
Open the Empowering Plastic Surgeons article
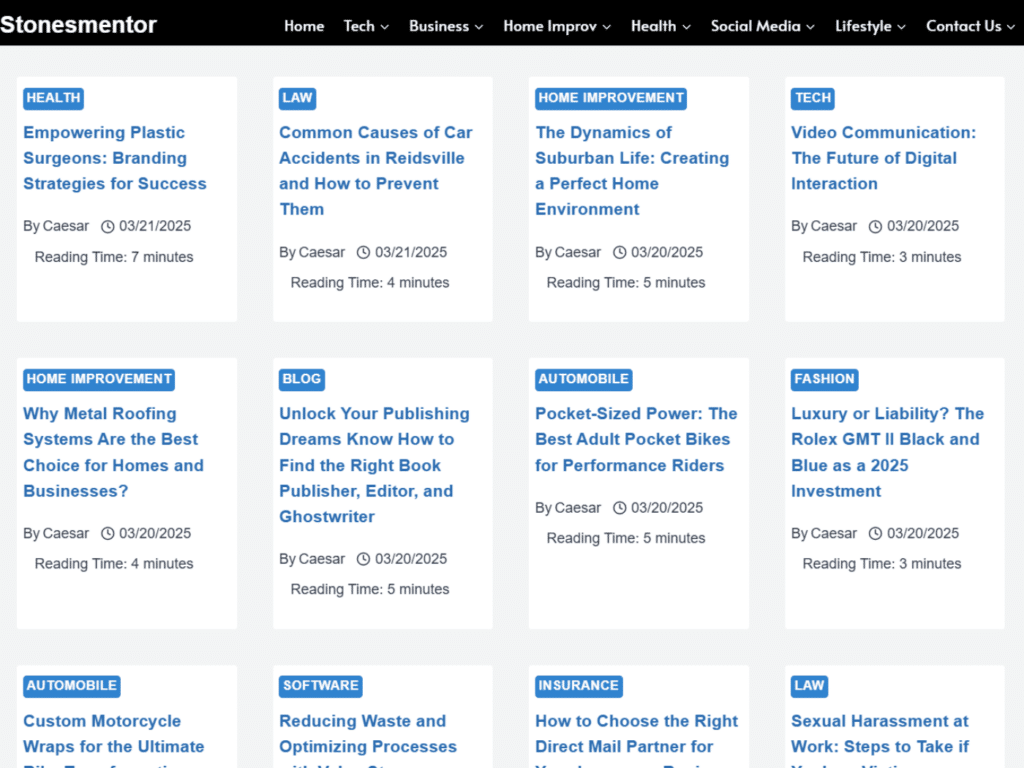114,158
